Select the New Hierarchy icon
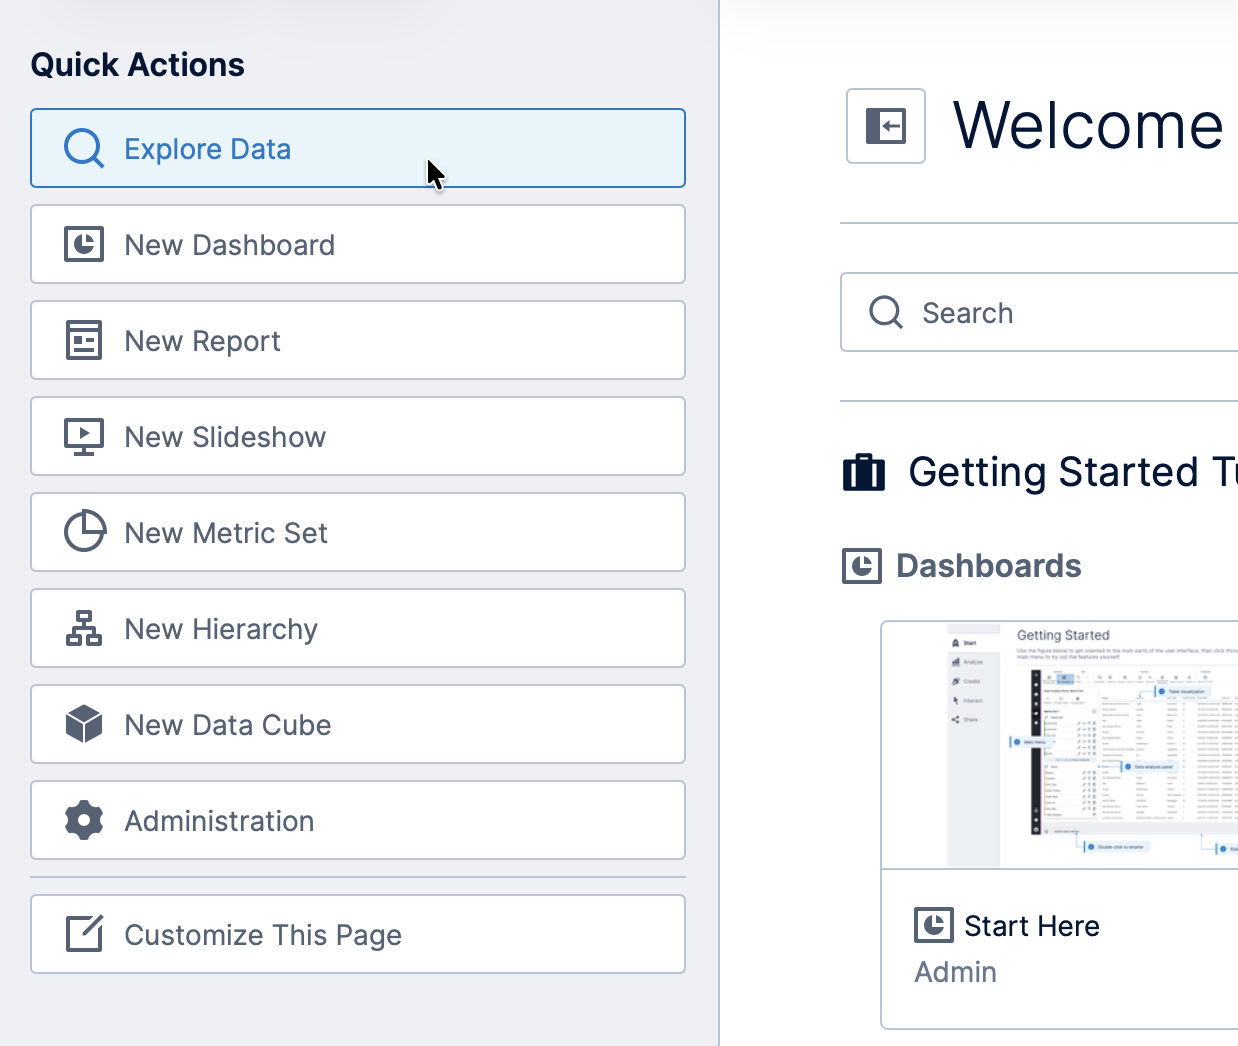This screenshot has width=1238, height=1046. pos(84,628)
